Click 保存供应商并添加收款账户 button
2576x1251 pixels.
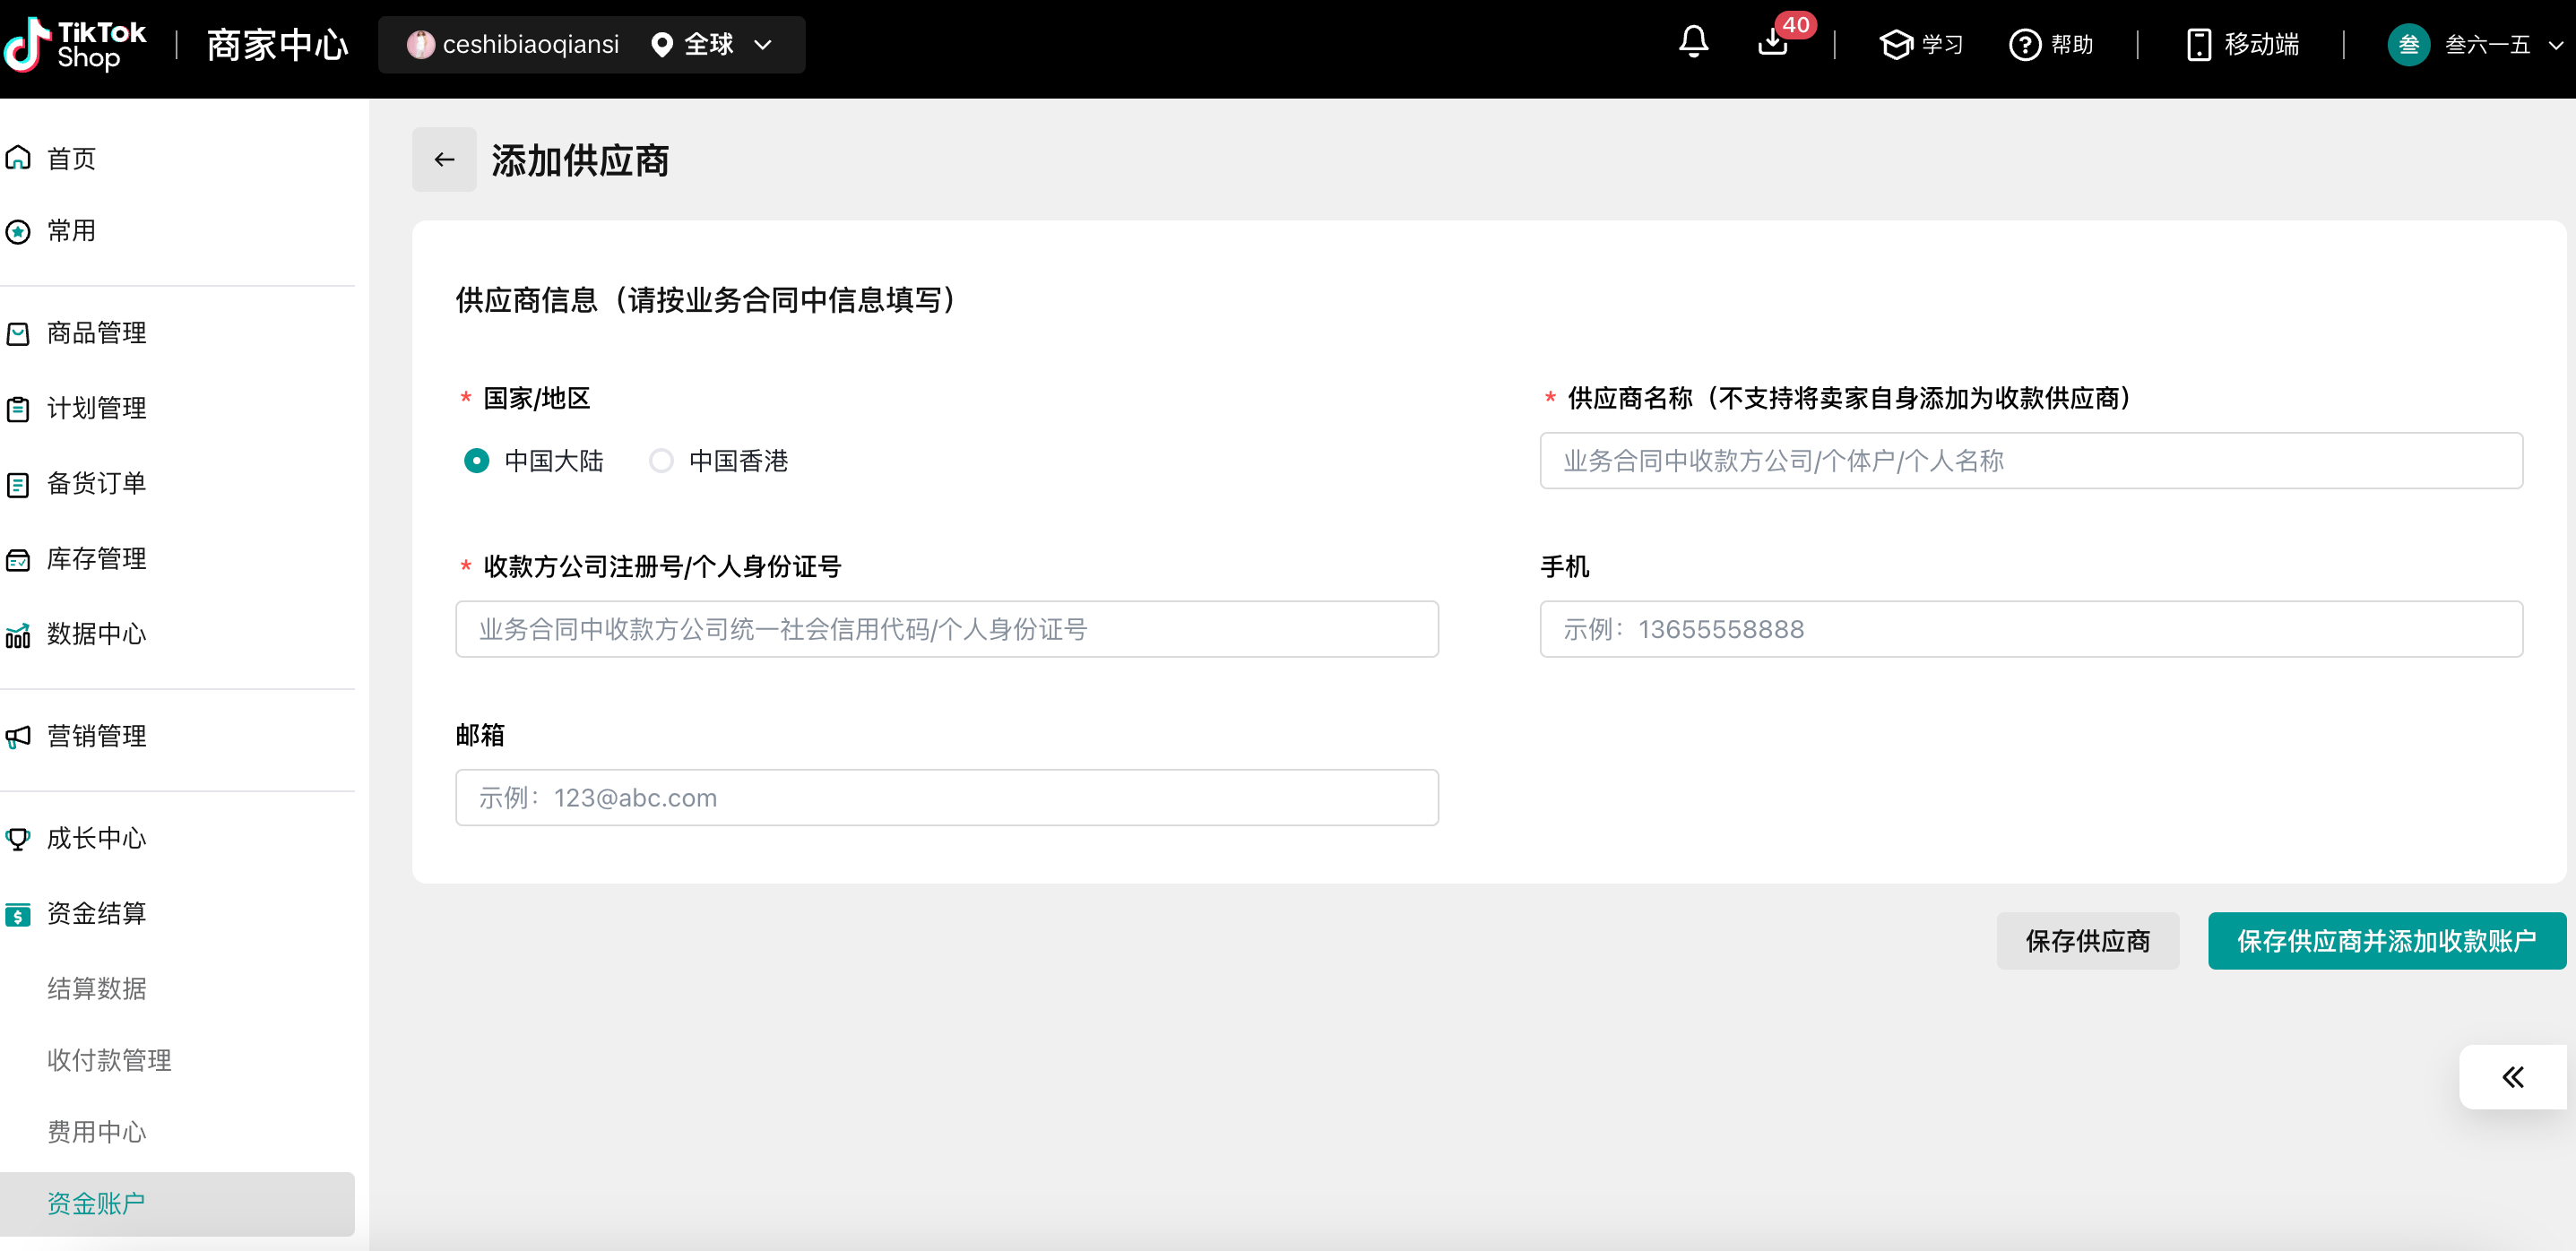click(x=2386, y=941)
